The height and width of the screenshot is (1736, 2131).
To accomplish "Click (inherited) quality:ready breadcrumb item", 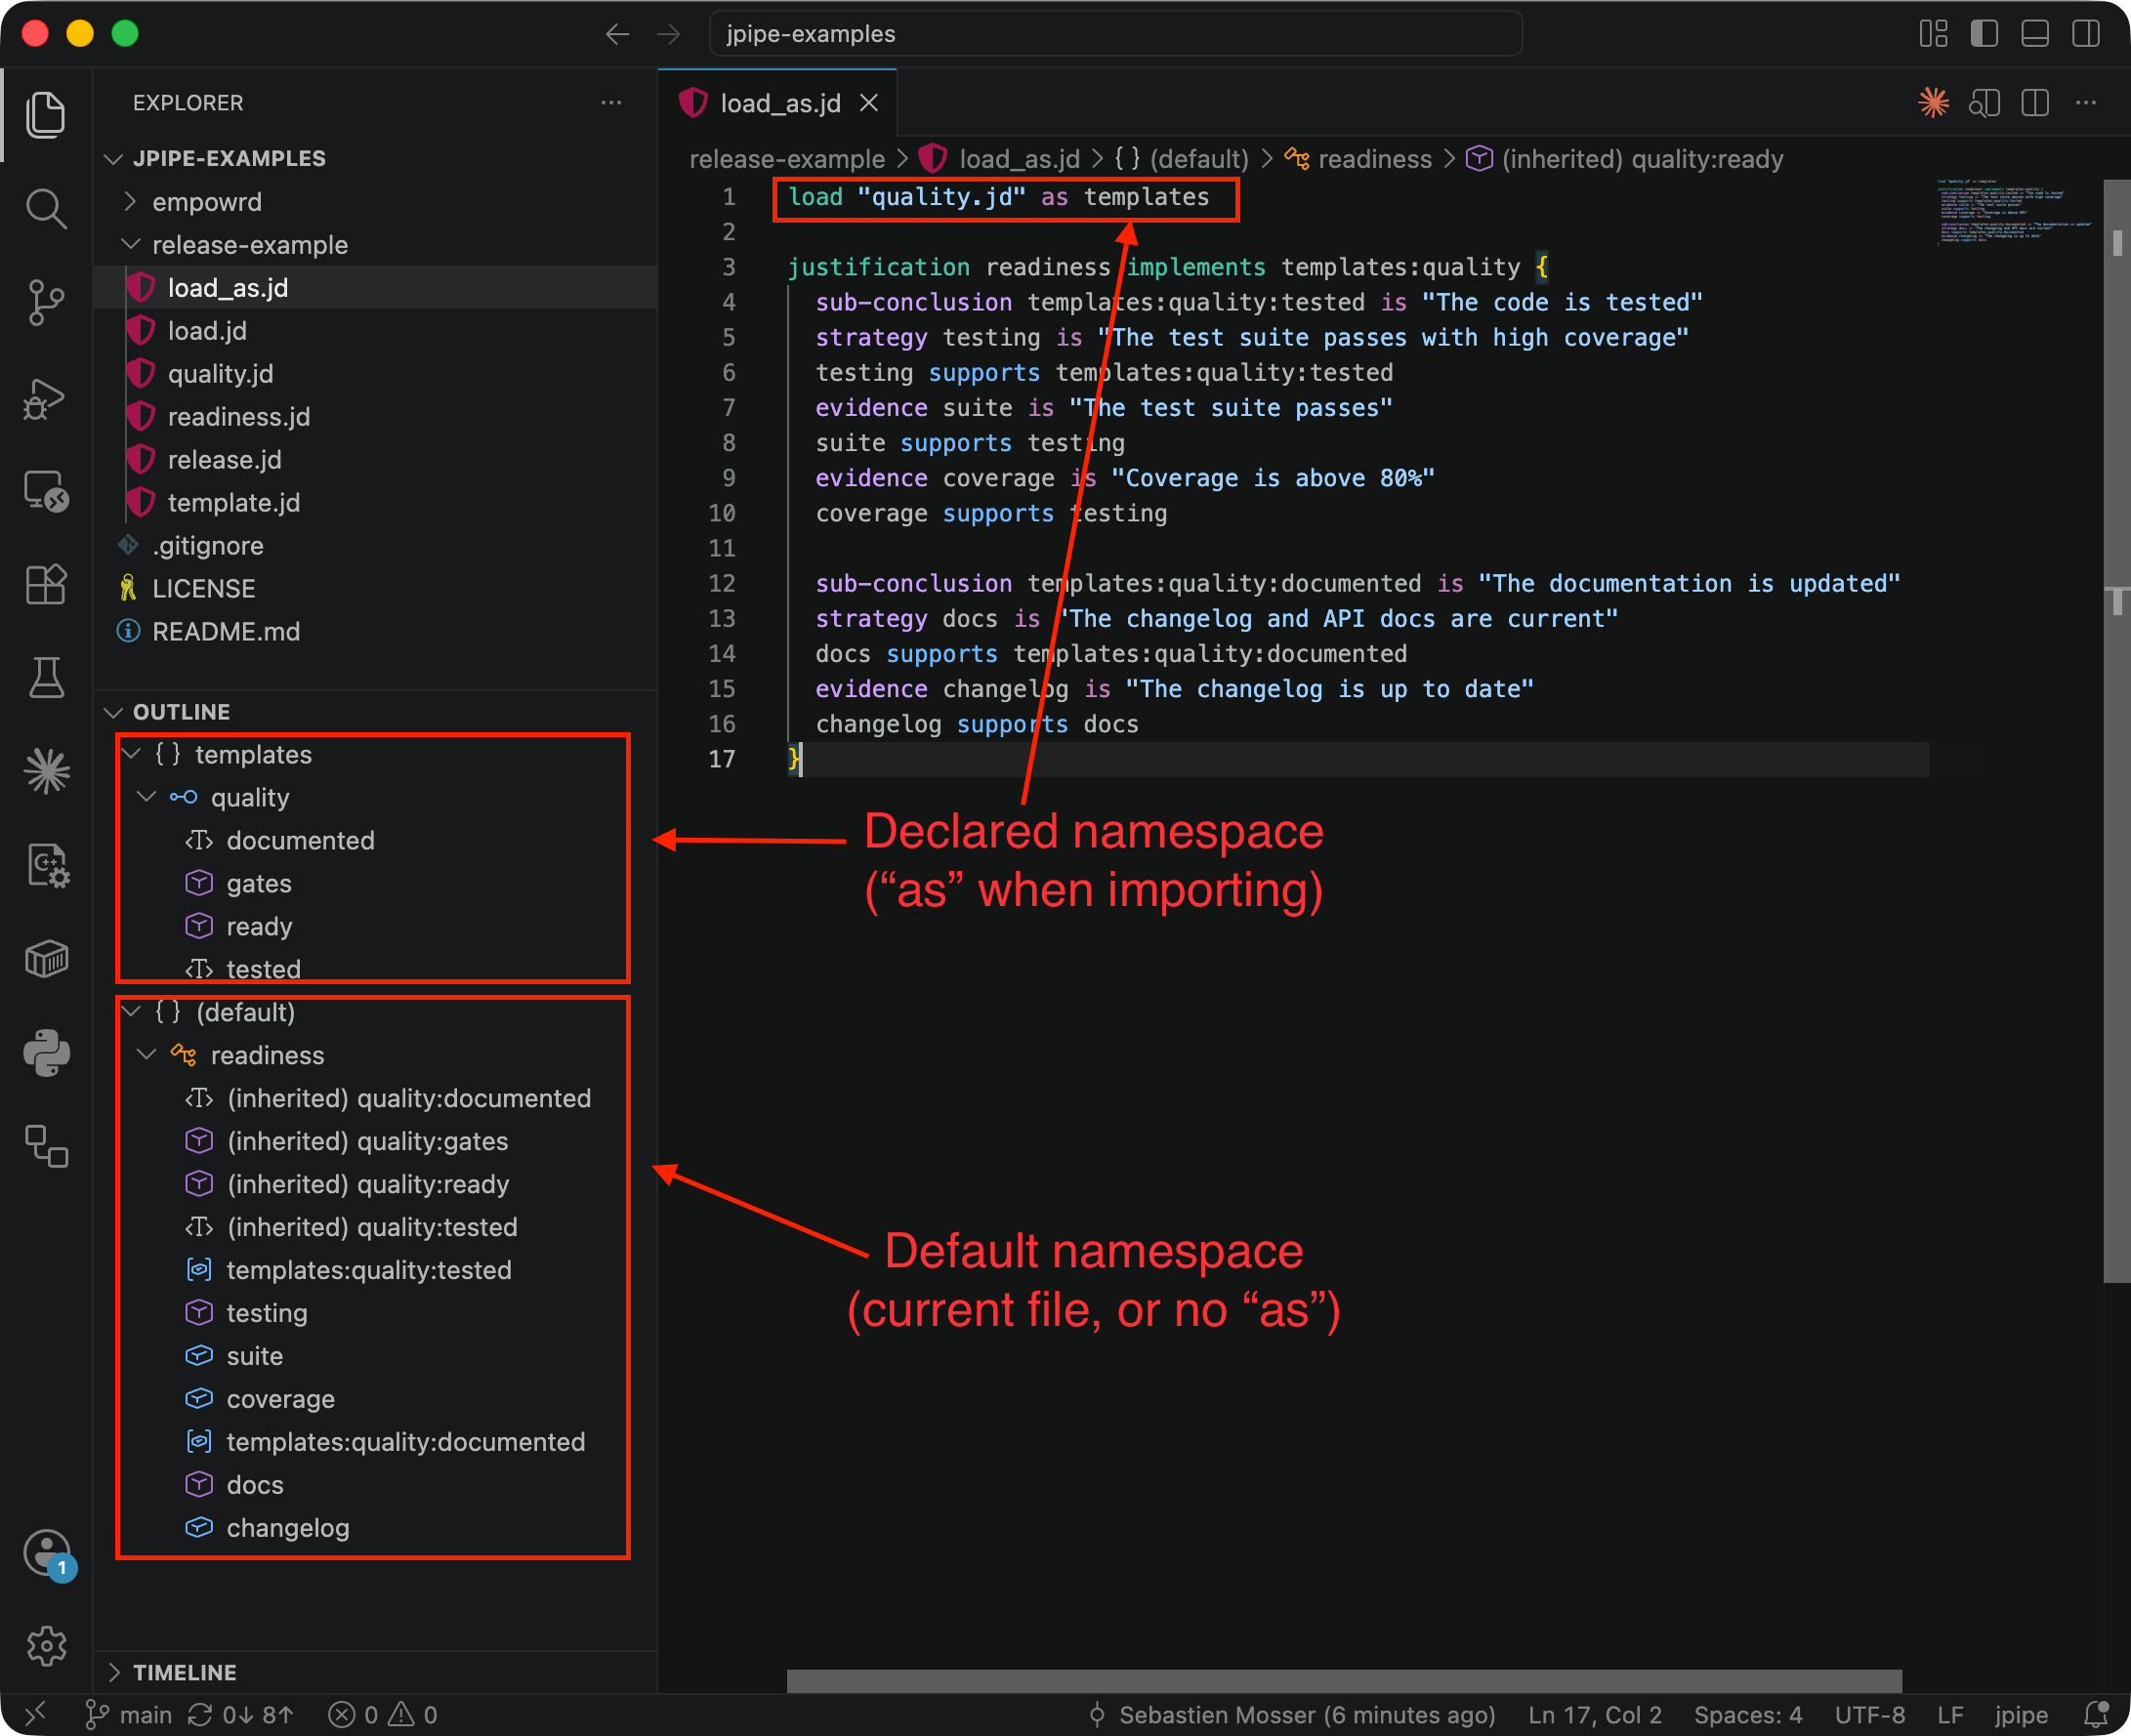I will pyautogui.click(x=1642, y=159).
